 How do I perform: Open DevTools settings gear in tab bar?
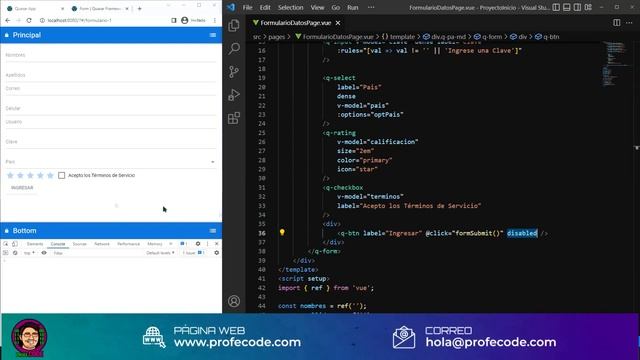[x=198, y=244]
